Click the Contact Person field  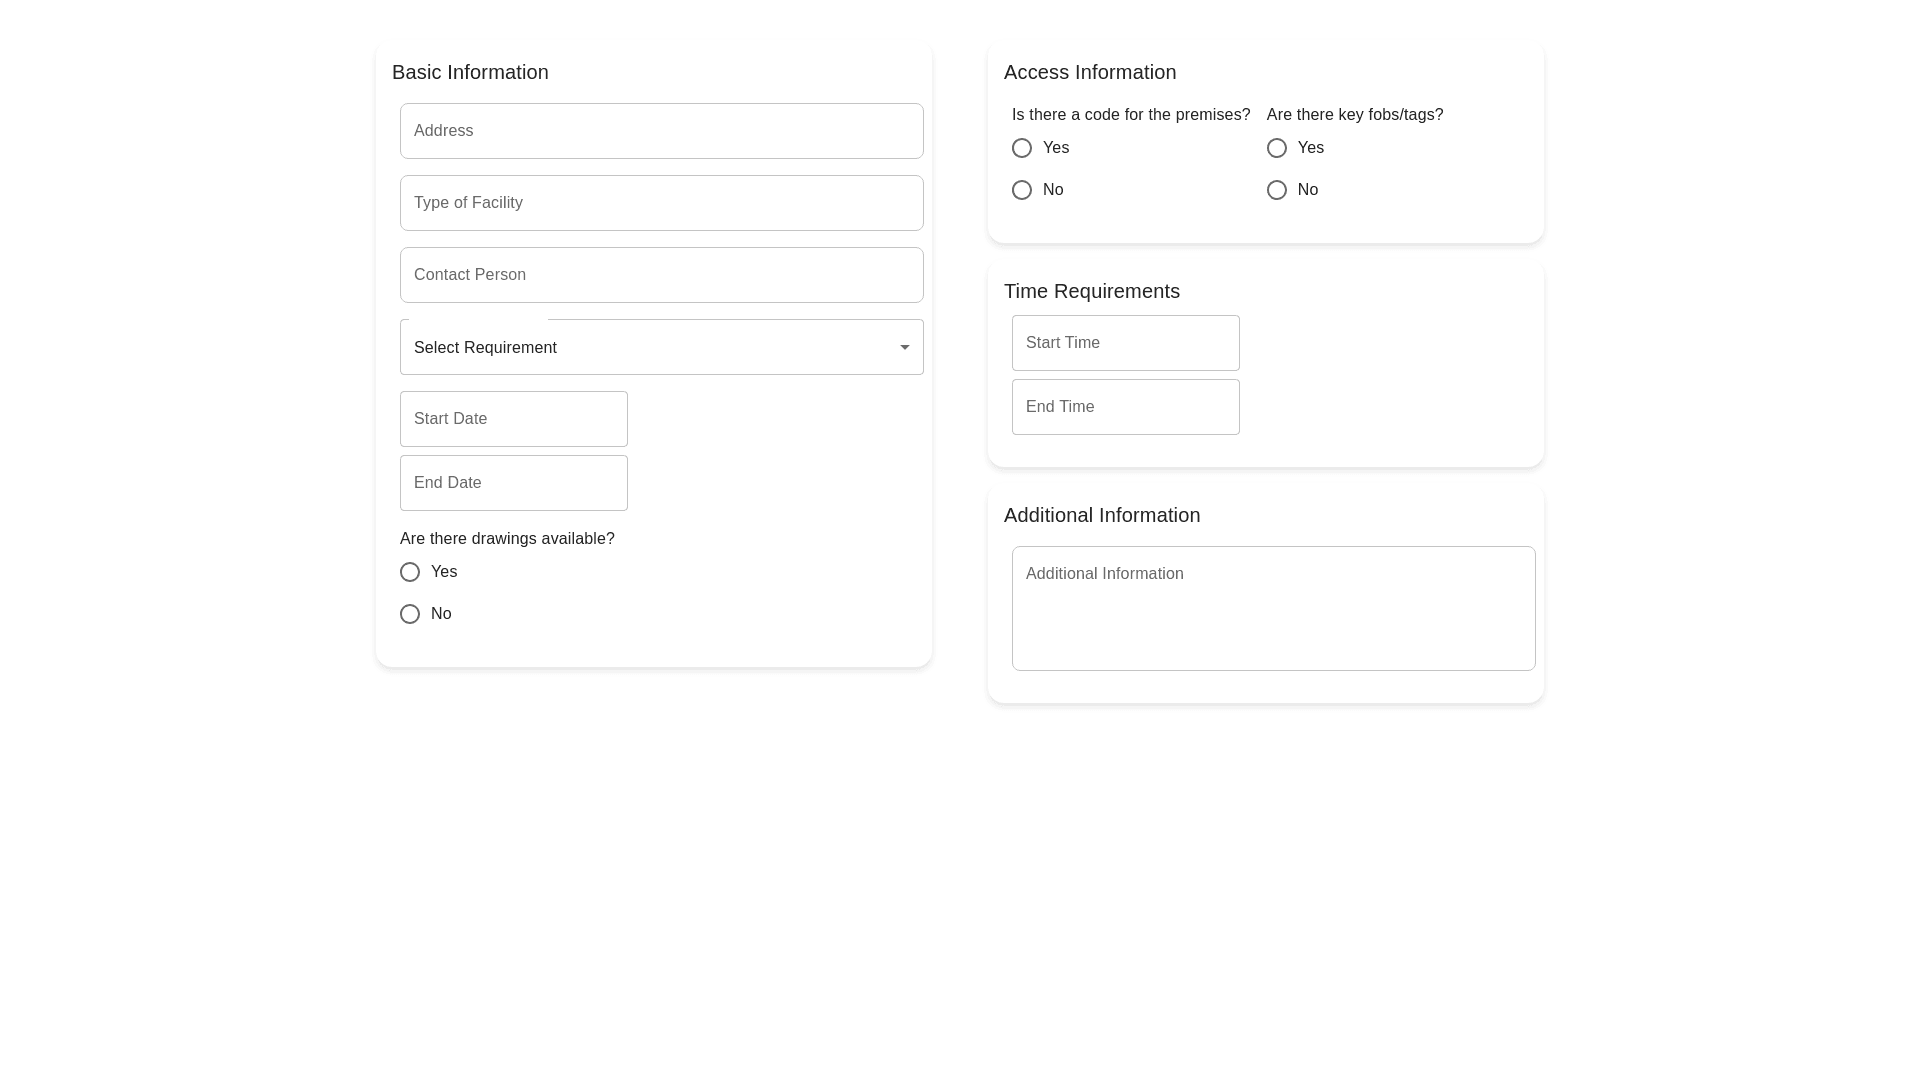[661, 275]
